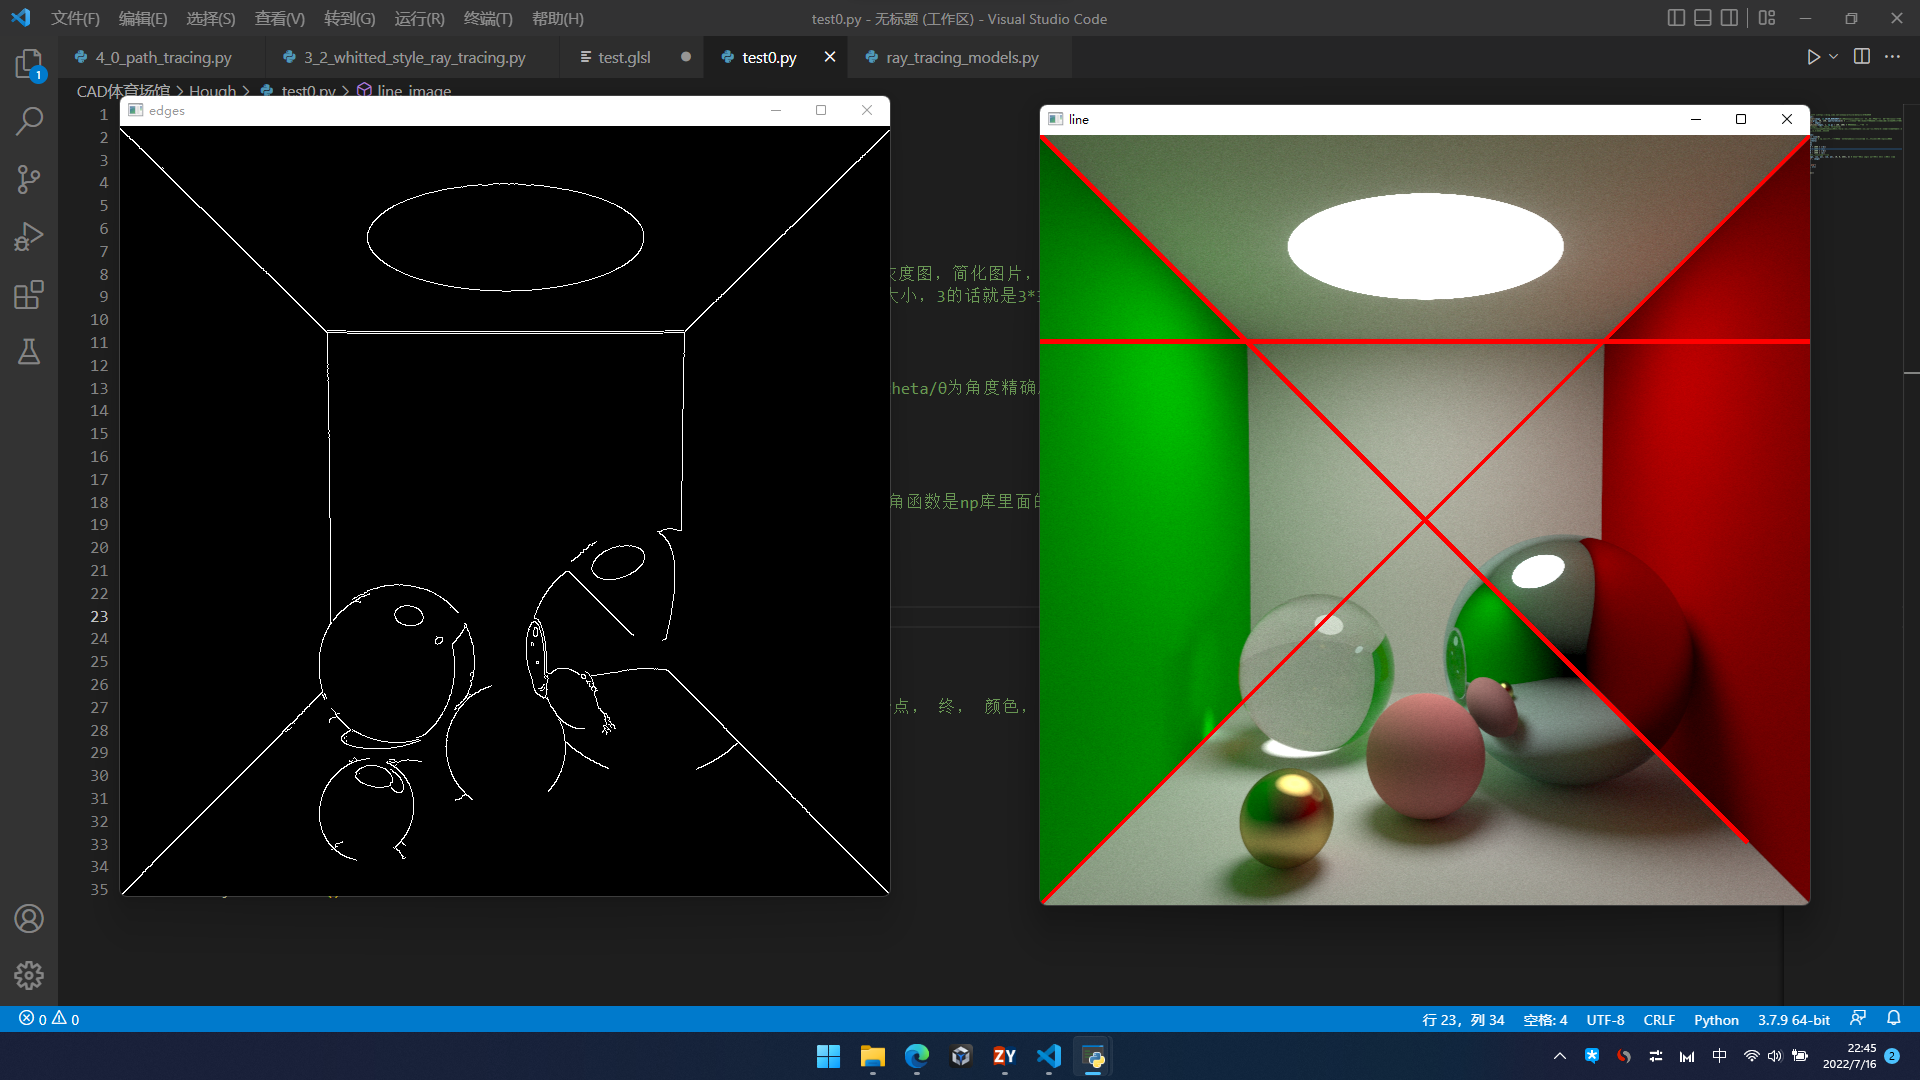Viewport: 1920px width, 1080px height.
Task: Click the Python language mode in status bar
Action: 1716,1020
